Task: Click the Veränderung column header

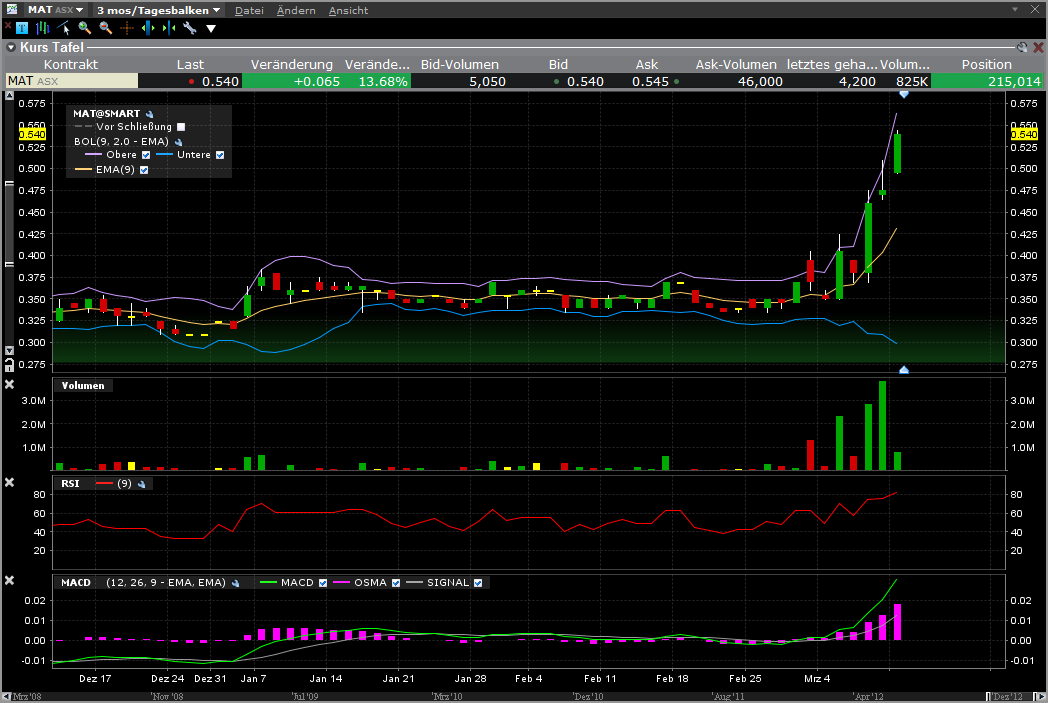Action: point(291,64)
